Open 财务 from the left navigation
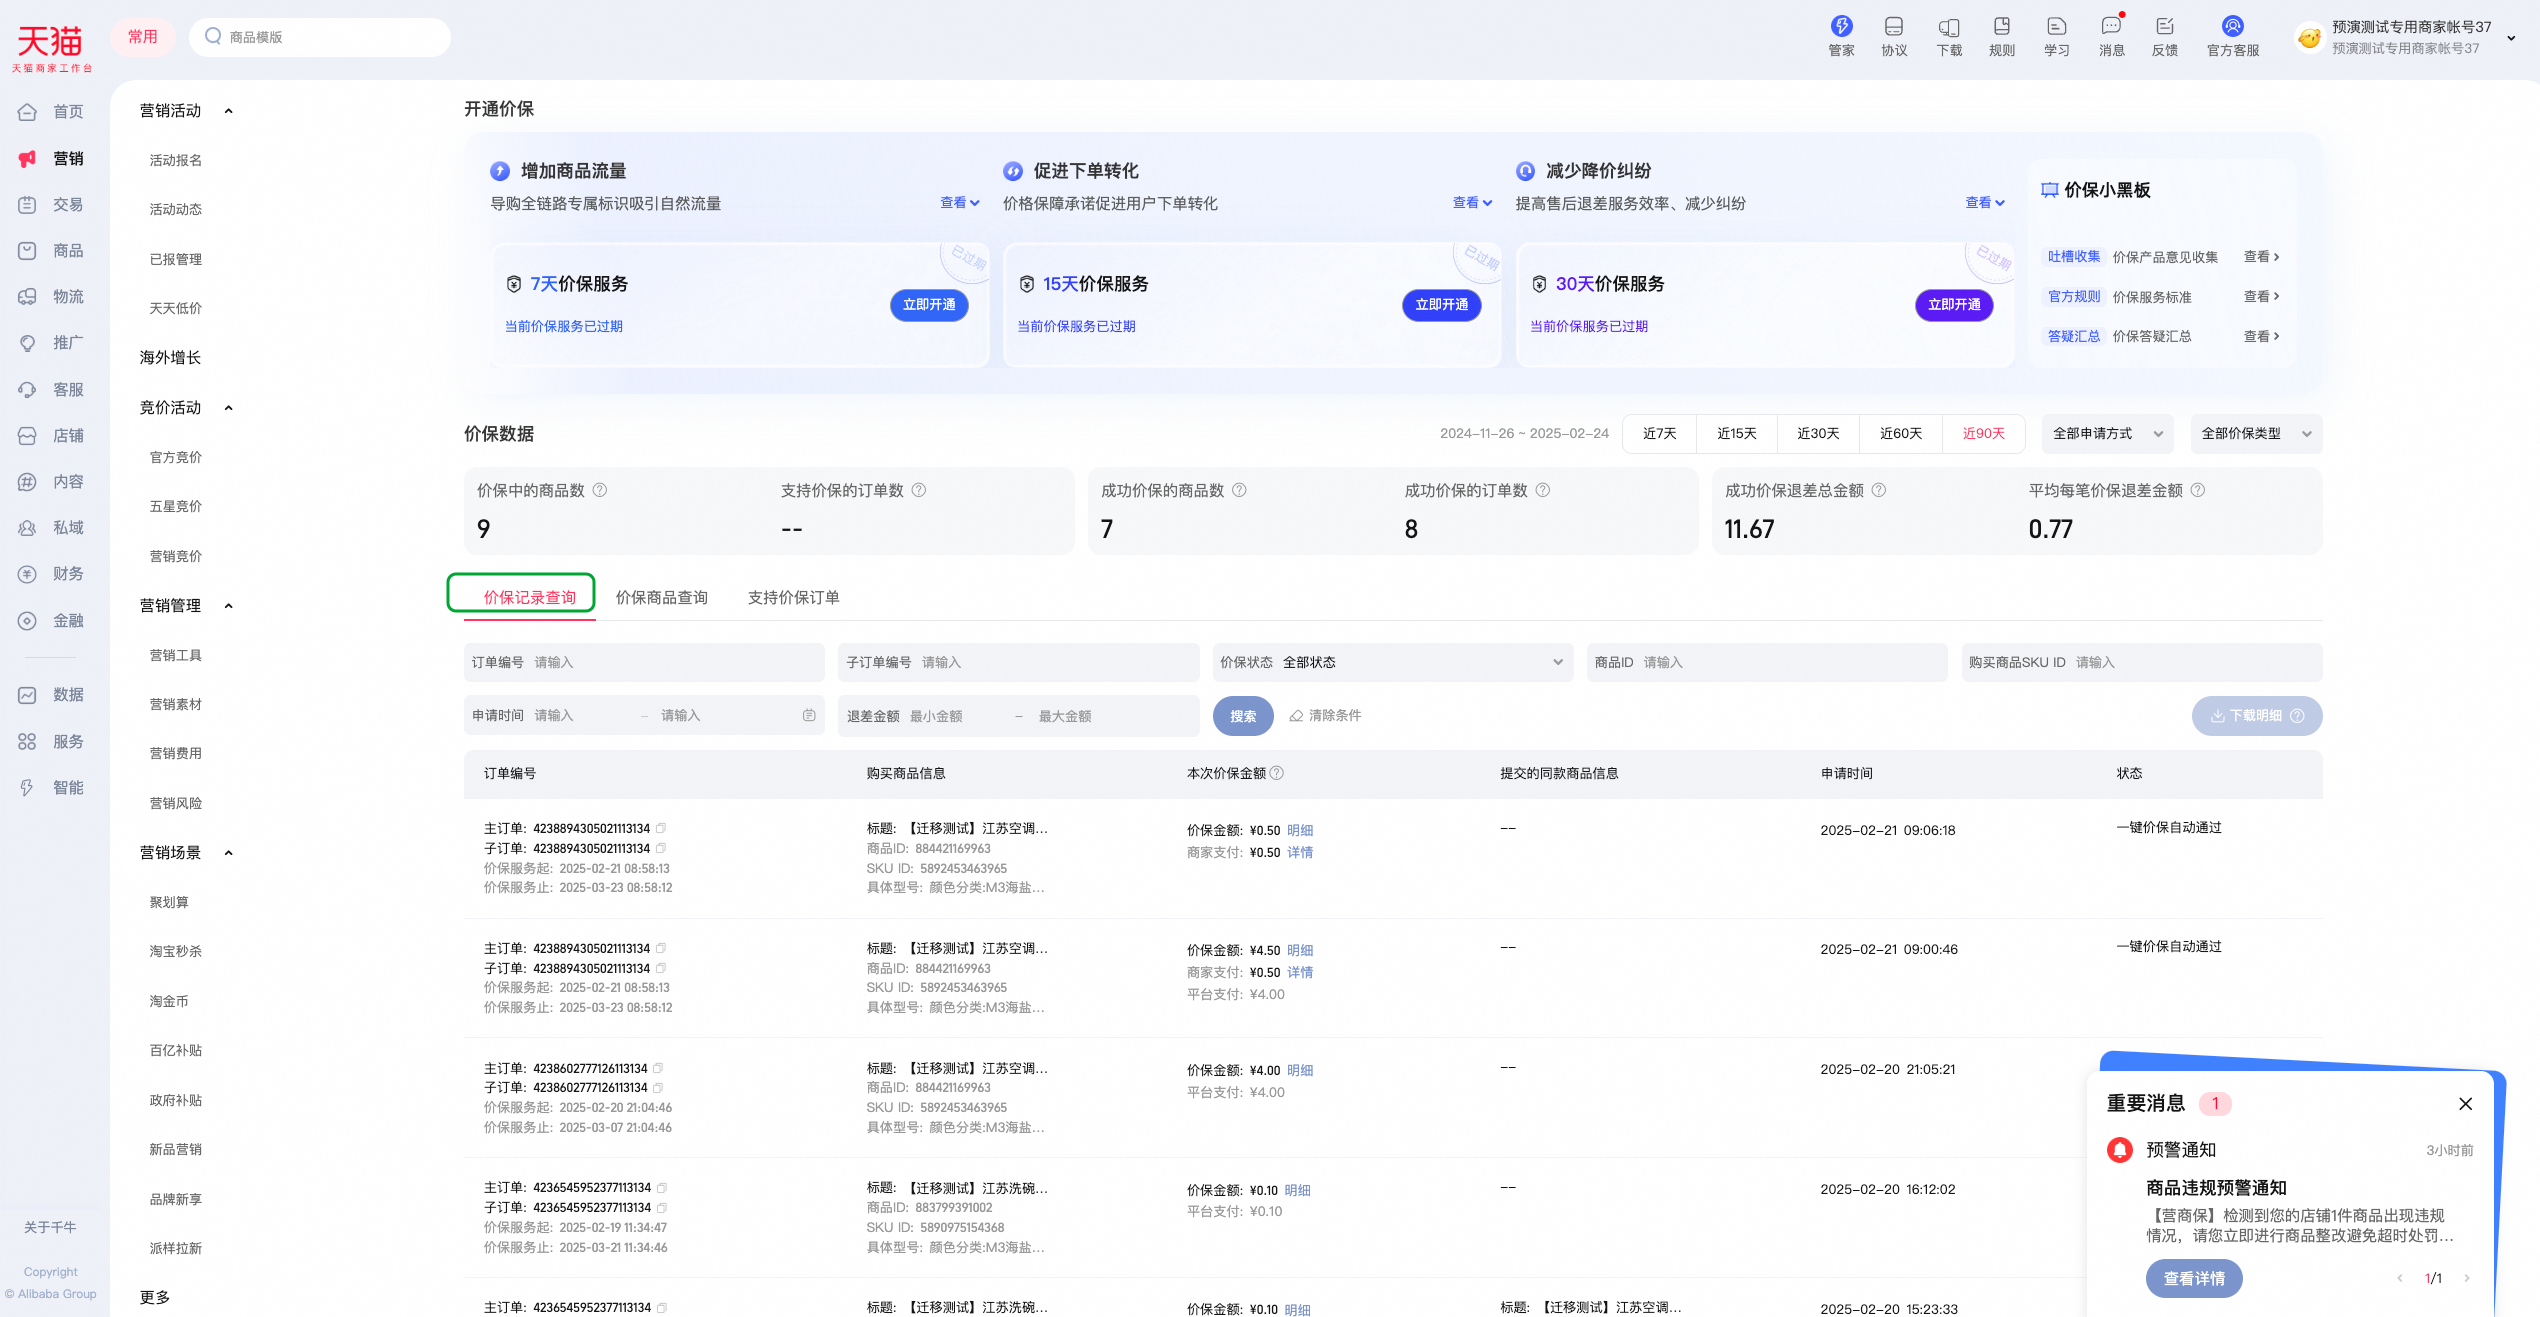2540x1317 pixels. point(51,574)
